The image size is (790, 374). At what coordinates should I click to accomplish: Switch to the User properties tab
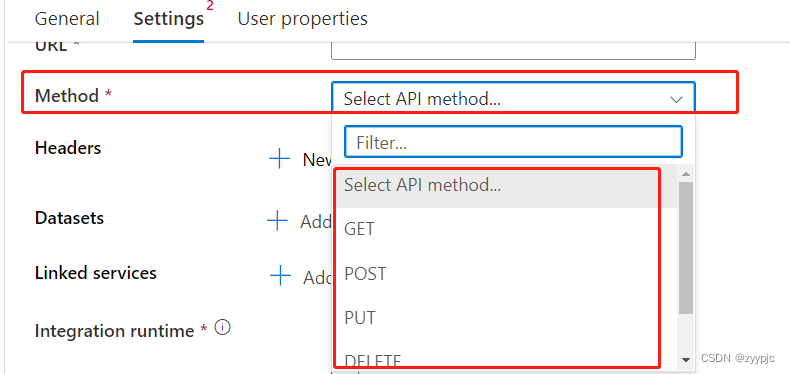tap(302, 19)
